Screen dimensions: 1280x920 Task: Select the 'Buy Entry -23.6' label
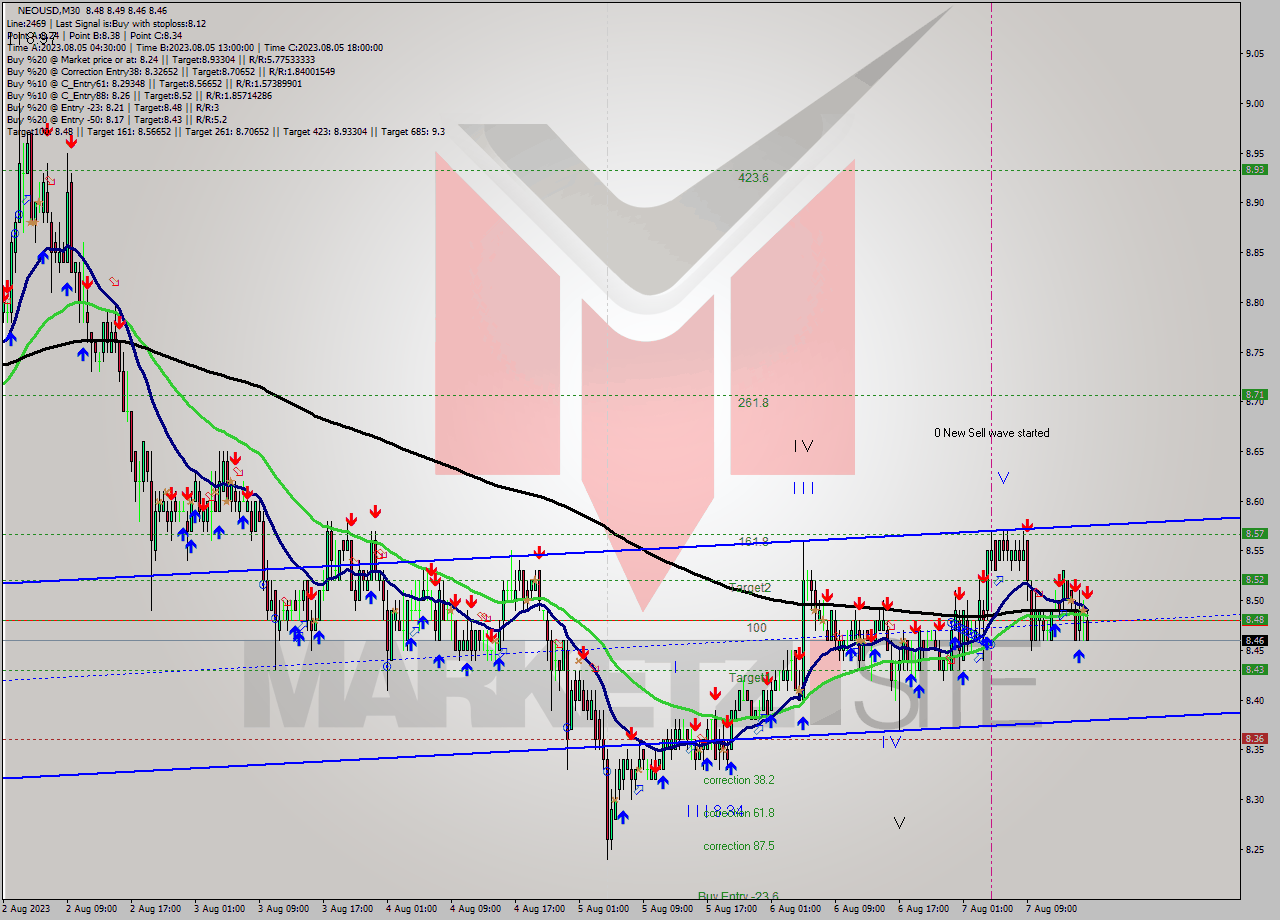click(738, 896)
